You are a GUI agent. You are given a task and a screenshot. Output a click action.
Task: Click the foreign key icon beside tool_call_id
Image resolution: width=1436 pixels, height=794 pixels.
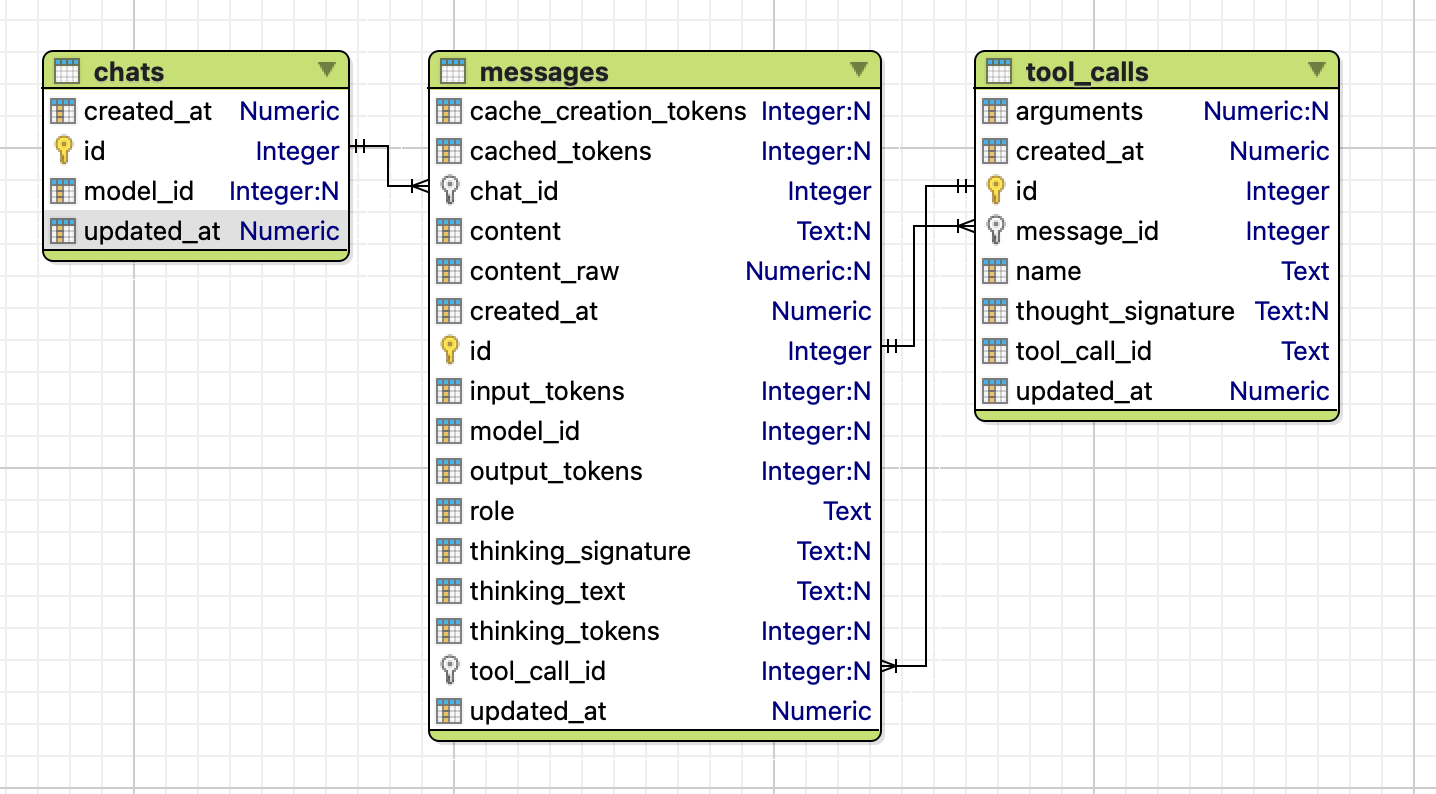[450, 670]
